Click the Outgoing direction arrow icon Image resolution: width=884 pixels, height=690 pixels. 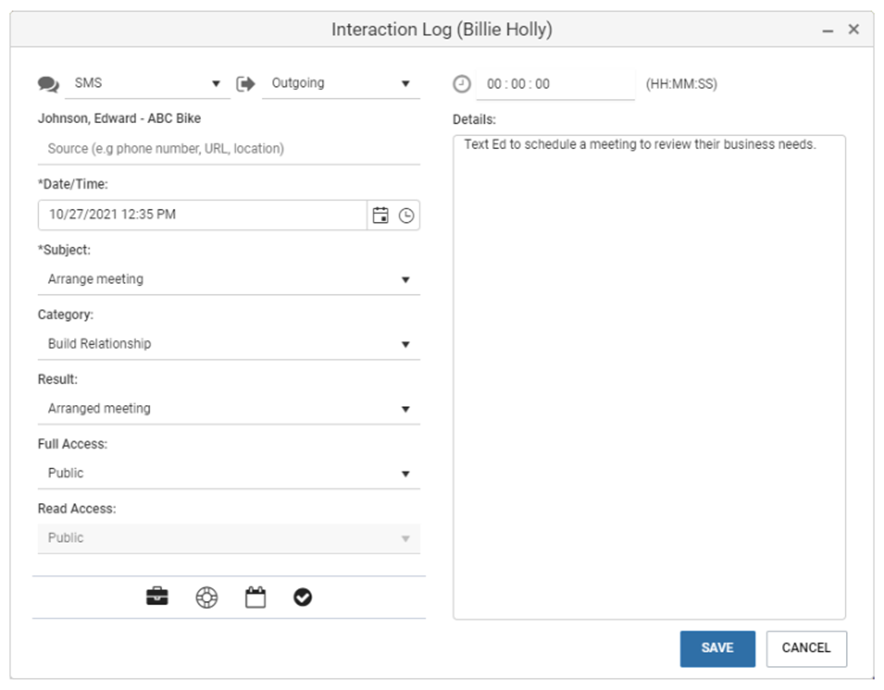pos(246,84)
